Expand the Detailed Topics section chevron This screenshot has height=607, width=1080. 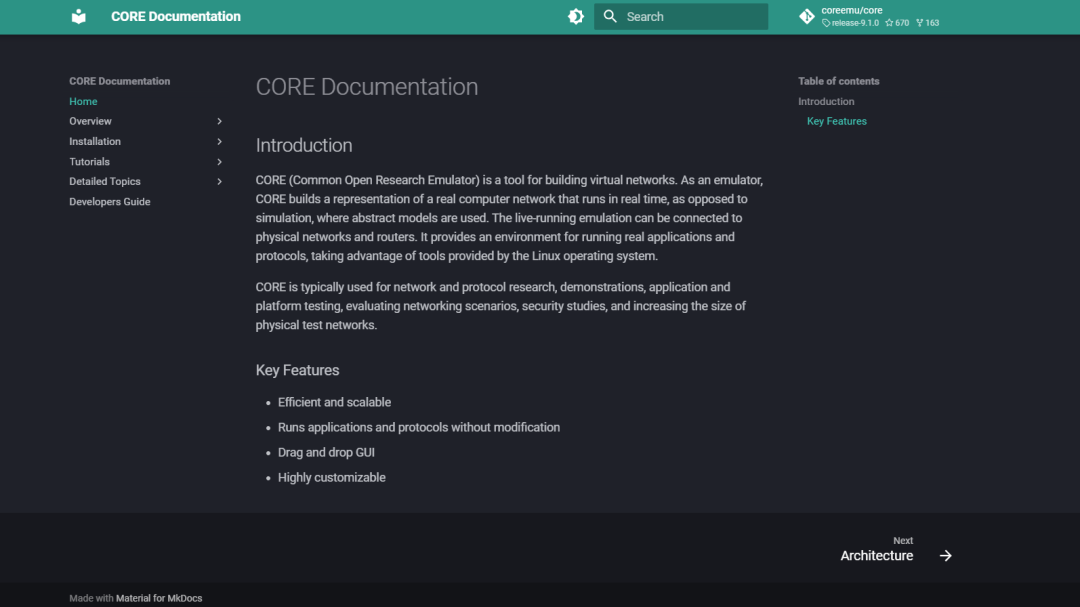pos(220,182)
